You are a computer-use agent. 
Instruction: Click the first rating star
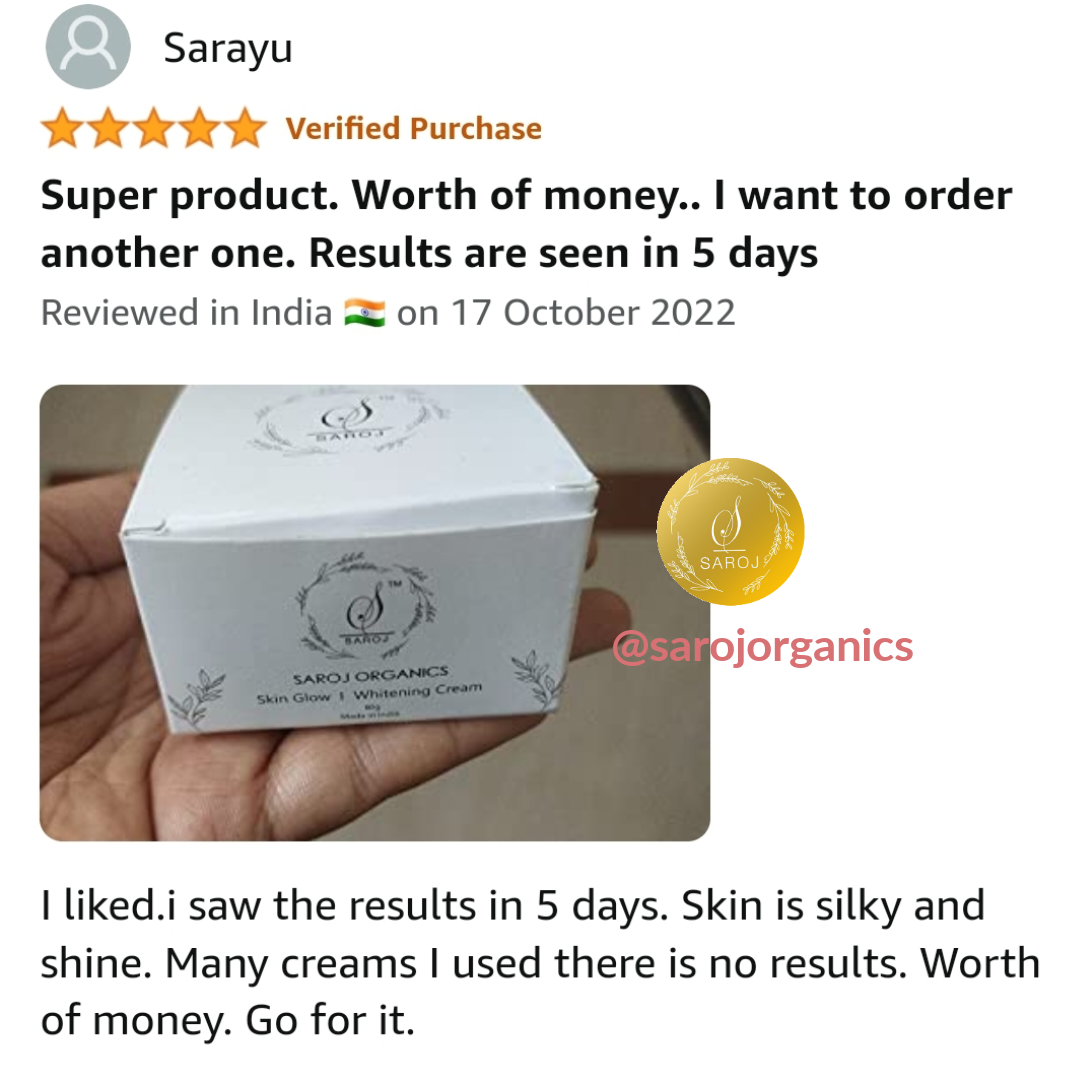63,128
